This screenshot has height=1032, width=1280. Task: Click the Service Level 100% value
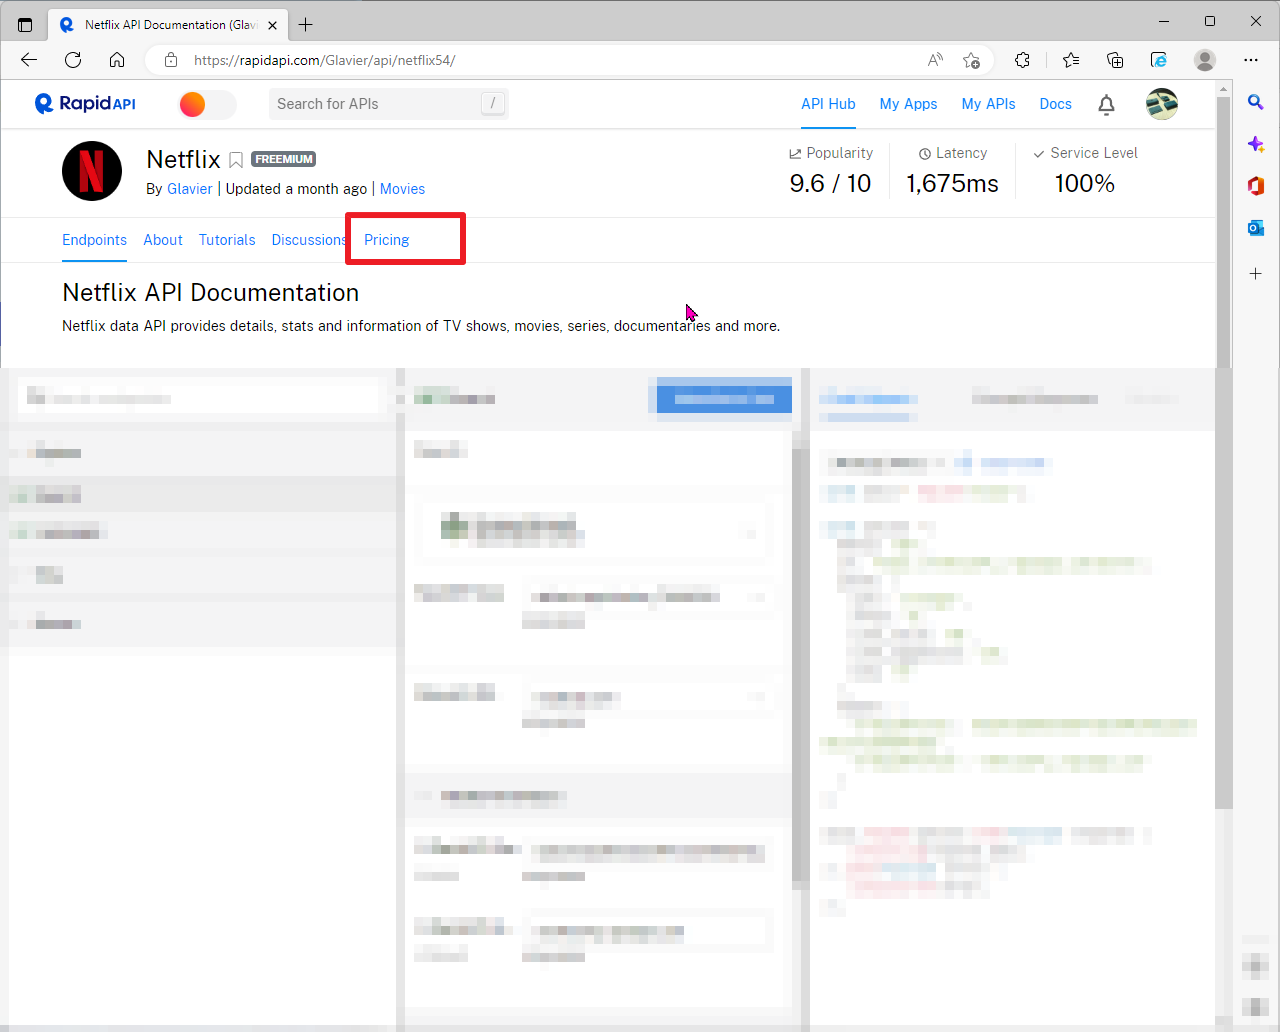coord(1084,184)
